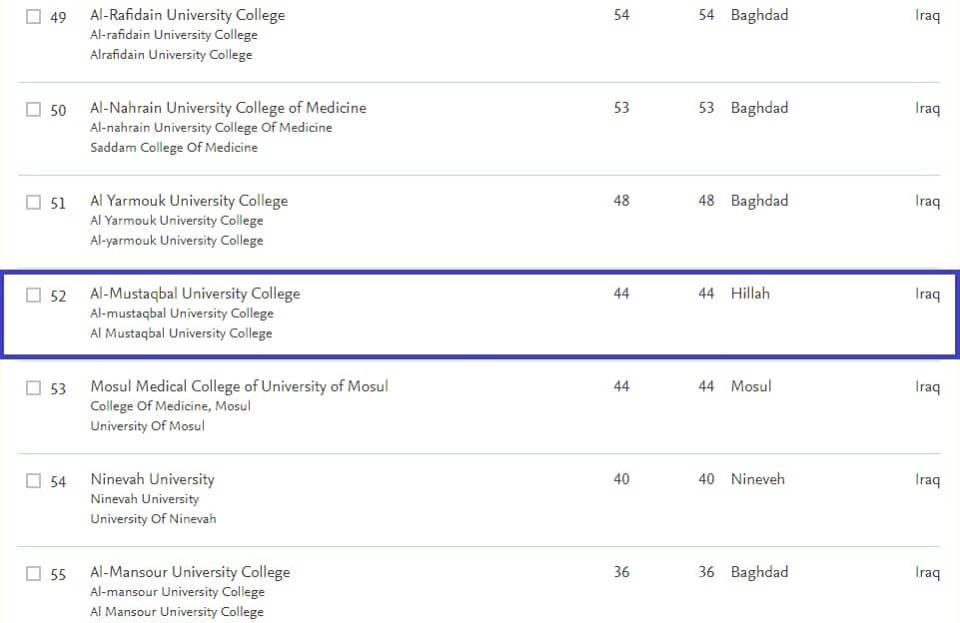Click the first count 36 for Al-Mansour
This screenshot has width=960, height=623.
pyautogui.click(x=621, y=572)
